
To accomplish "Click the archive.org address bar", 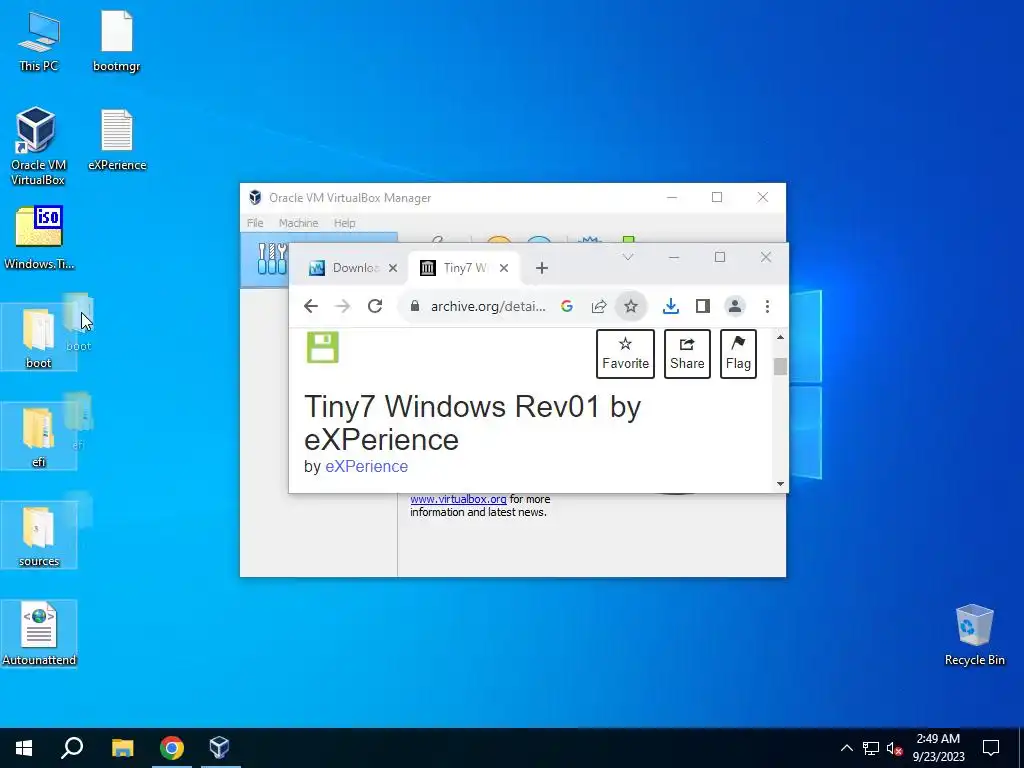I will coord(489,306).
